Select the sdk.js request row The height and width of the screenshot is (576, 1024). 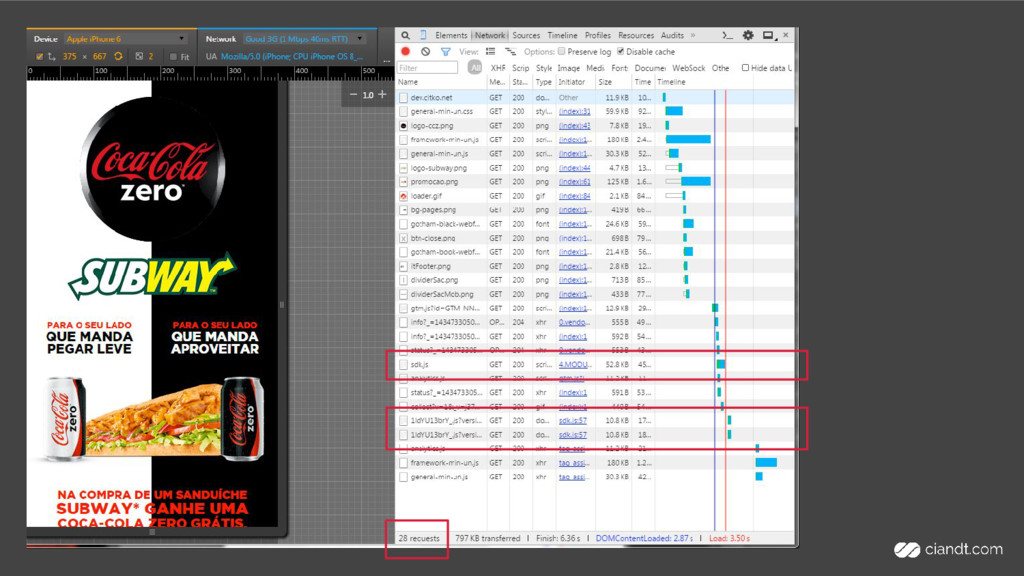[595, 364]
